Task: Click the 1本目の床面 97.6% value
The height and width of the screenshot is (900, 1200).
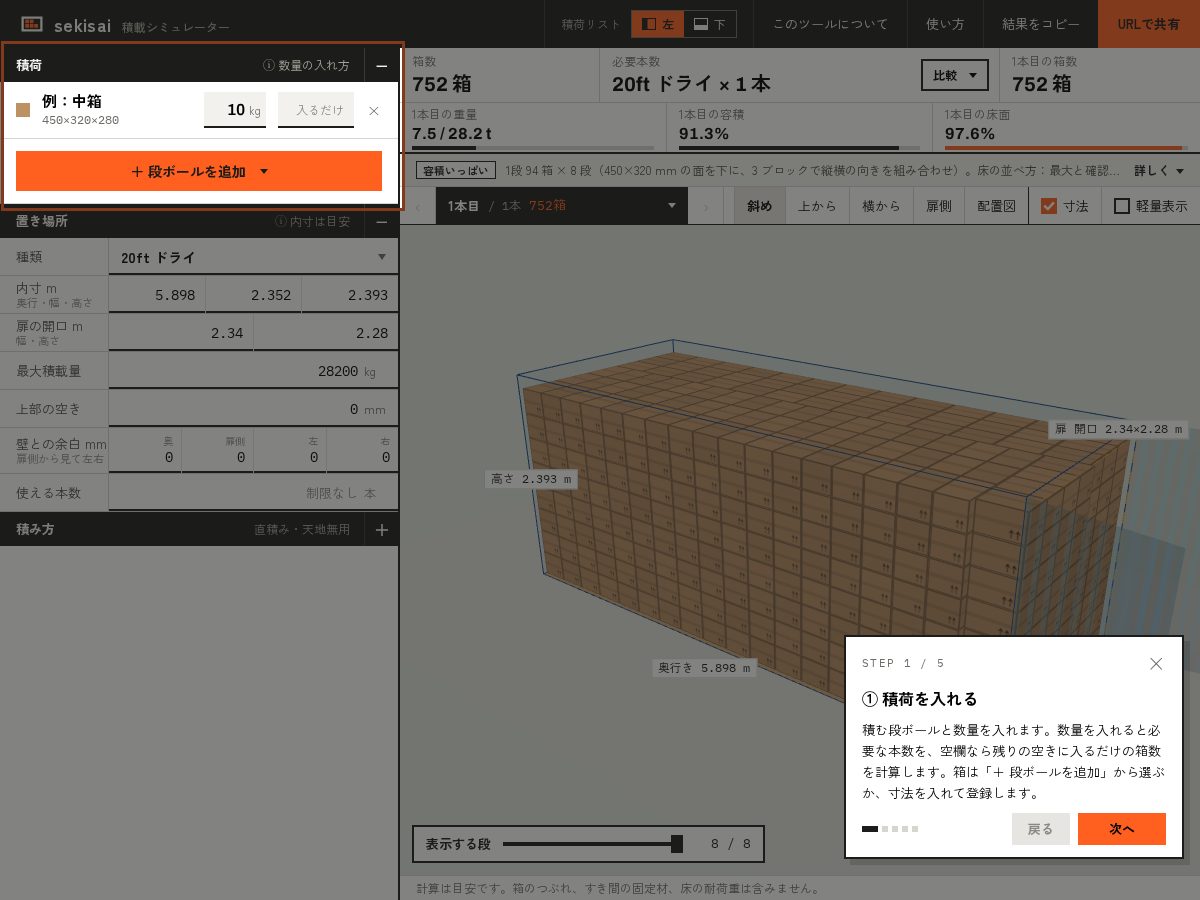Action: [x=970, y=134]
